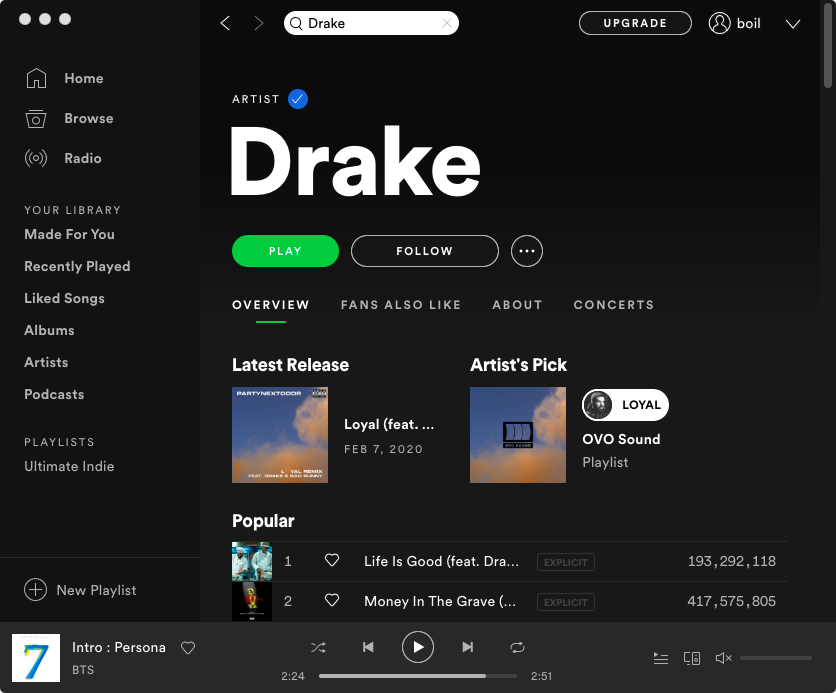The image size is (836, 693).
Task: Like the track Money In The Grave
Action: tap(332, 600)
